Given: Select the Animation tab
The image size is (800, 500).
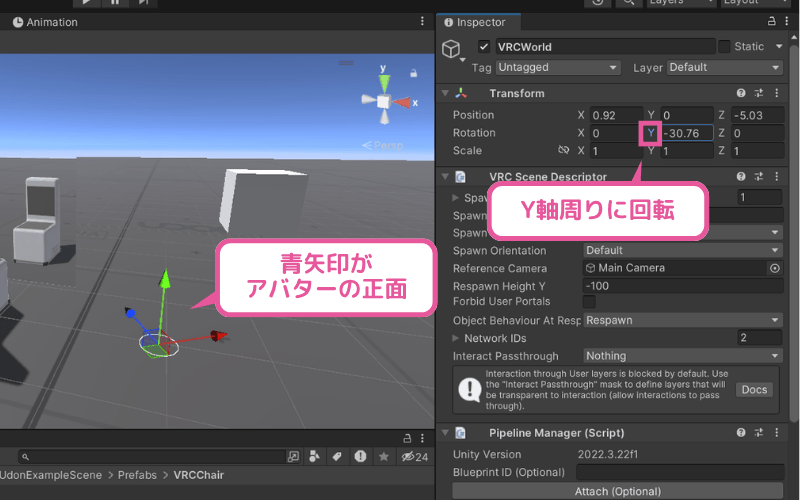Looking at the screenshot, I should (45, 22).
